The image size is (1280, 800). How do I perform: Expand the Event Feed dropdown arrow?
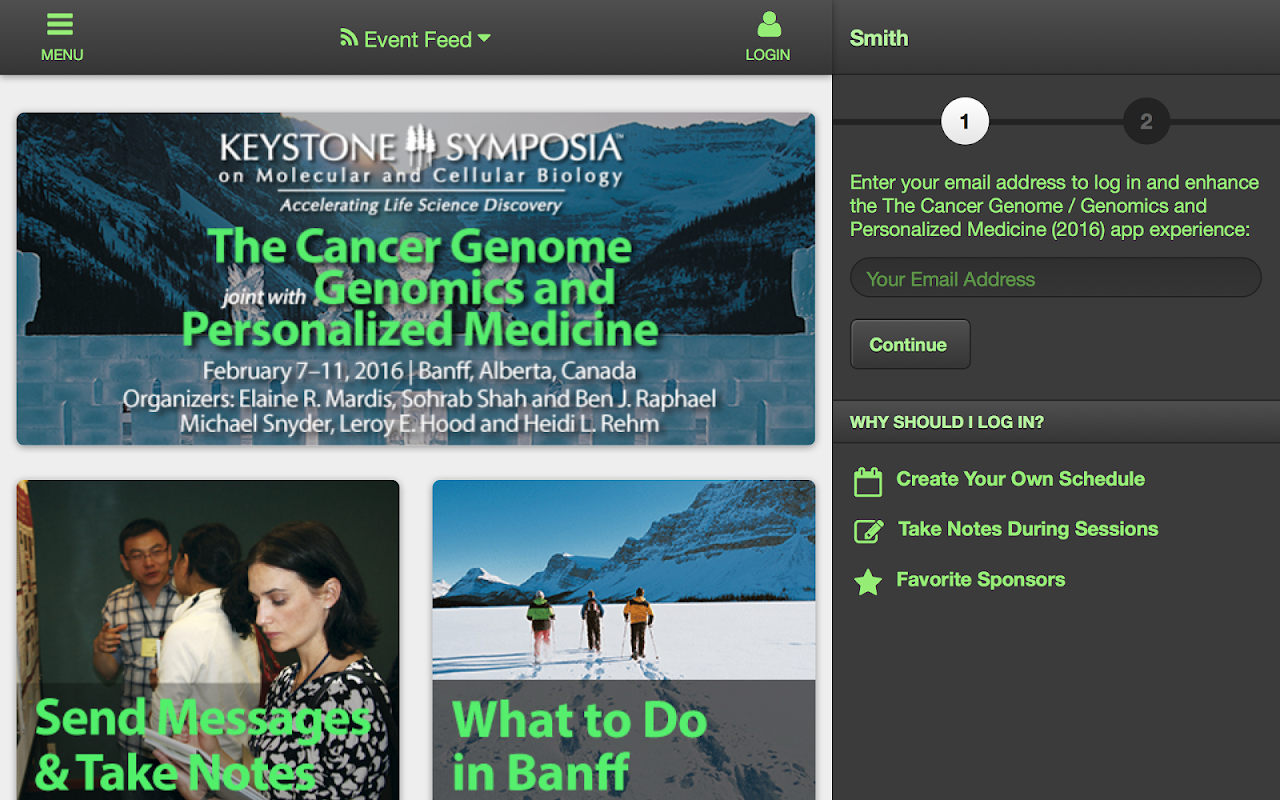pyautogui.click(x=484, y=38)
